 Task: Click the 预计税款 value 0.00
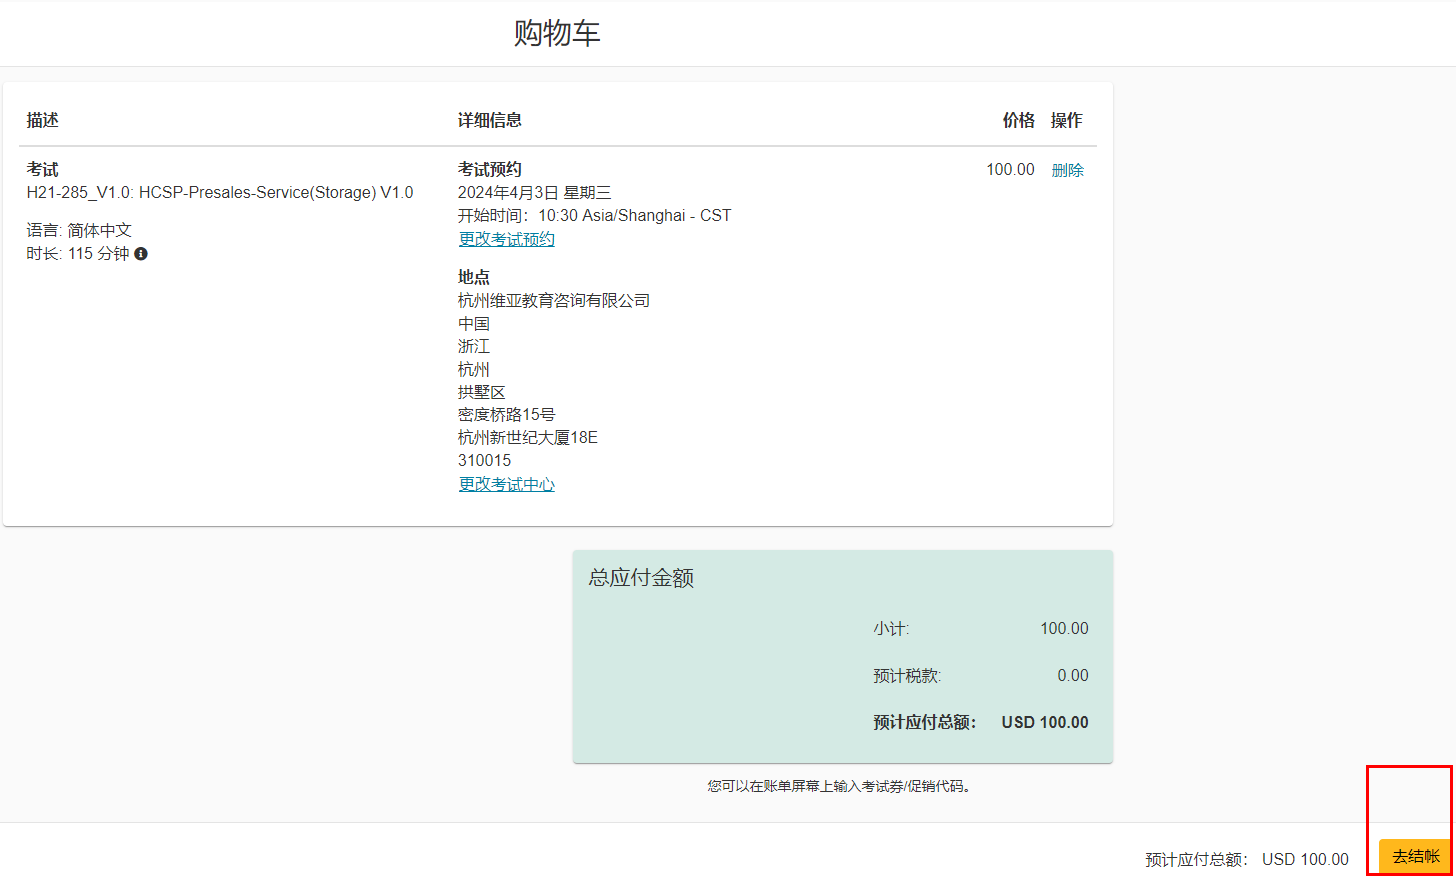[1073, 675]
